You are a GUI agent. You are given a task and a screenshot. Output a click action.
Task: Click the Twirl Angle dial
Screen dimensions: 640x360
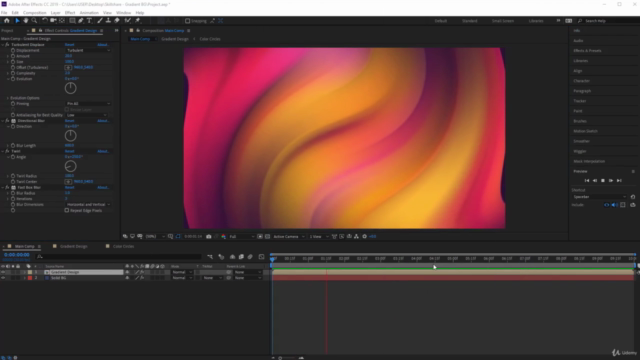tap(70, 166)
